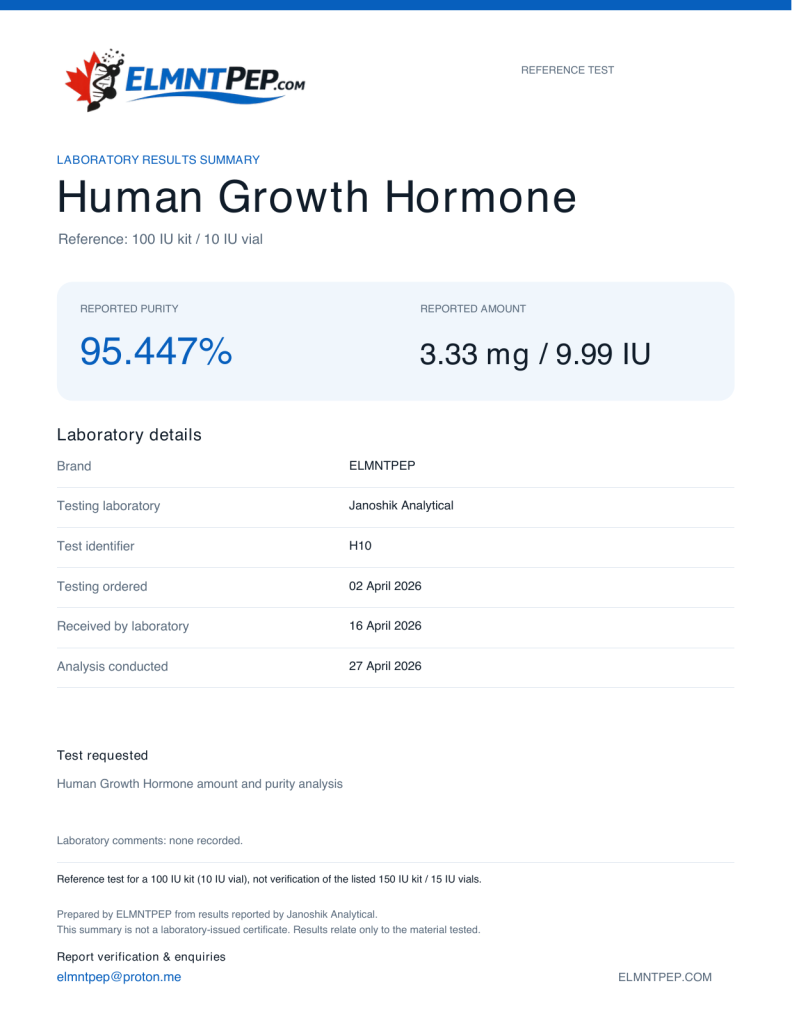The width and height of the screenshot is (792, 1024).
Task: Open the elmntpep@proton.me email link
Action: point(119,977)
